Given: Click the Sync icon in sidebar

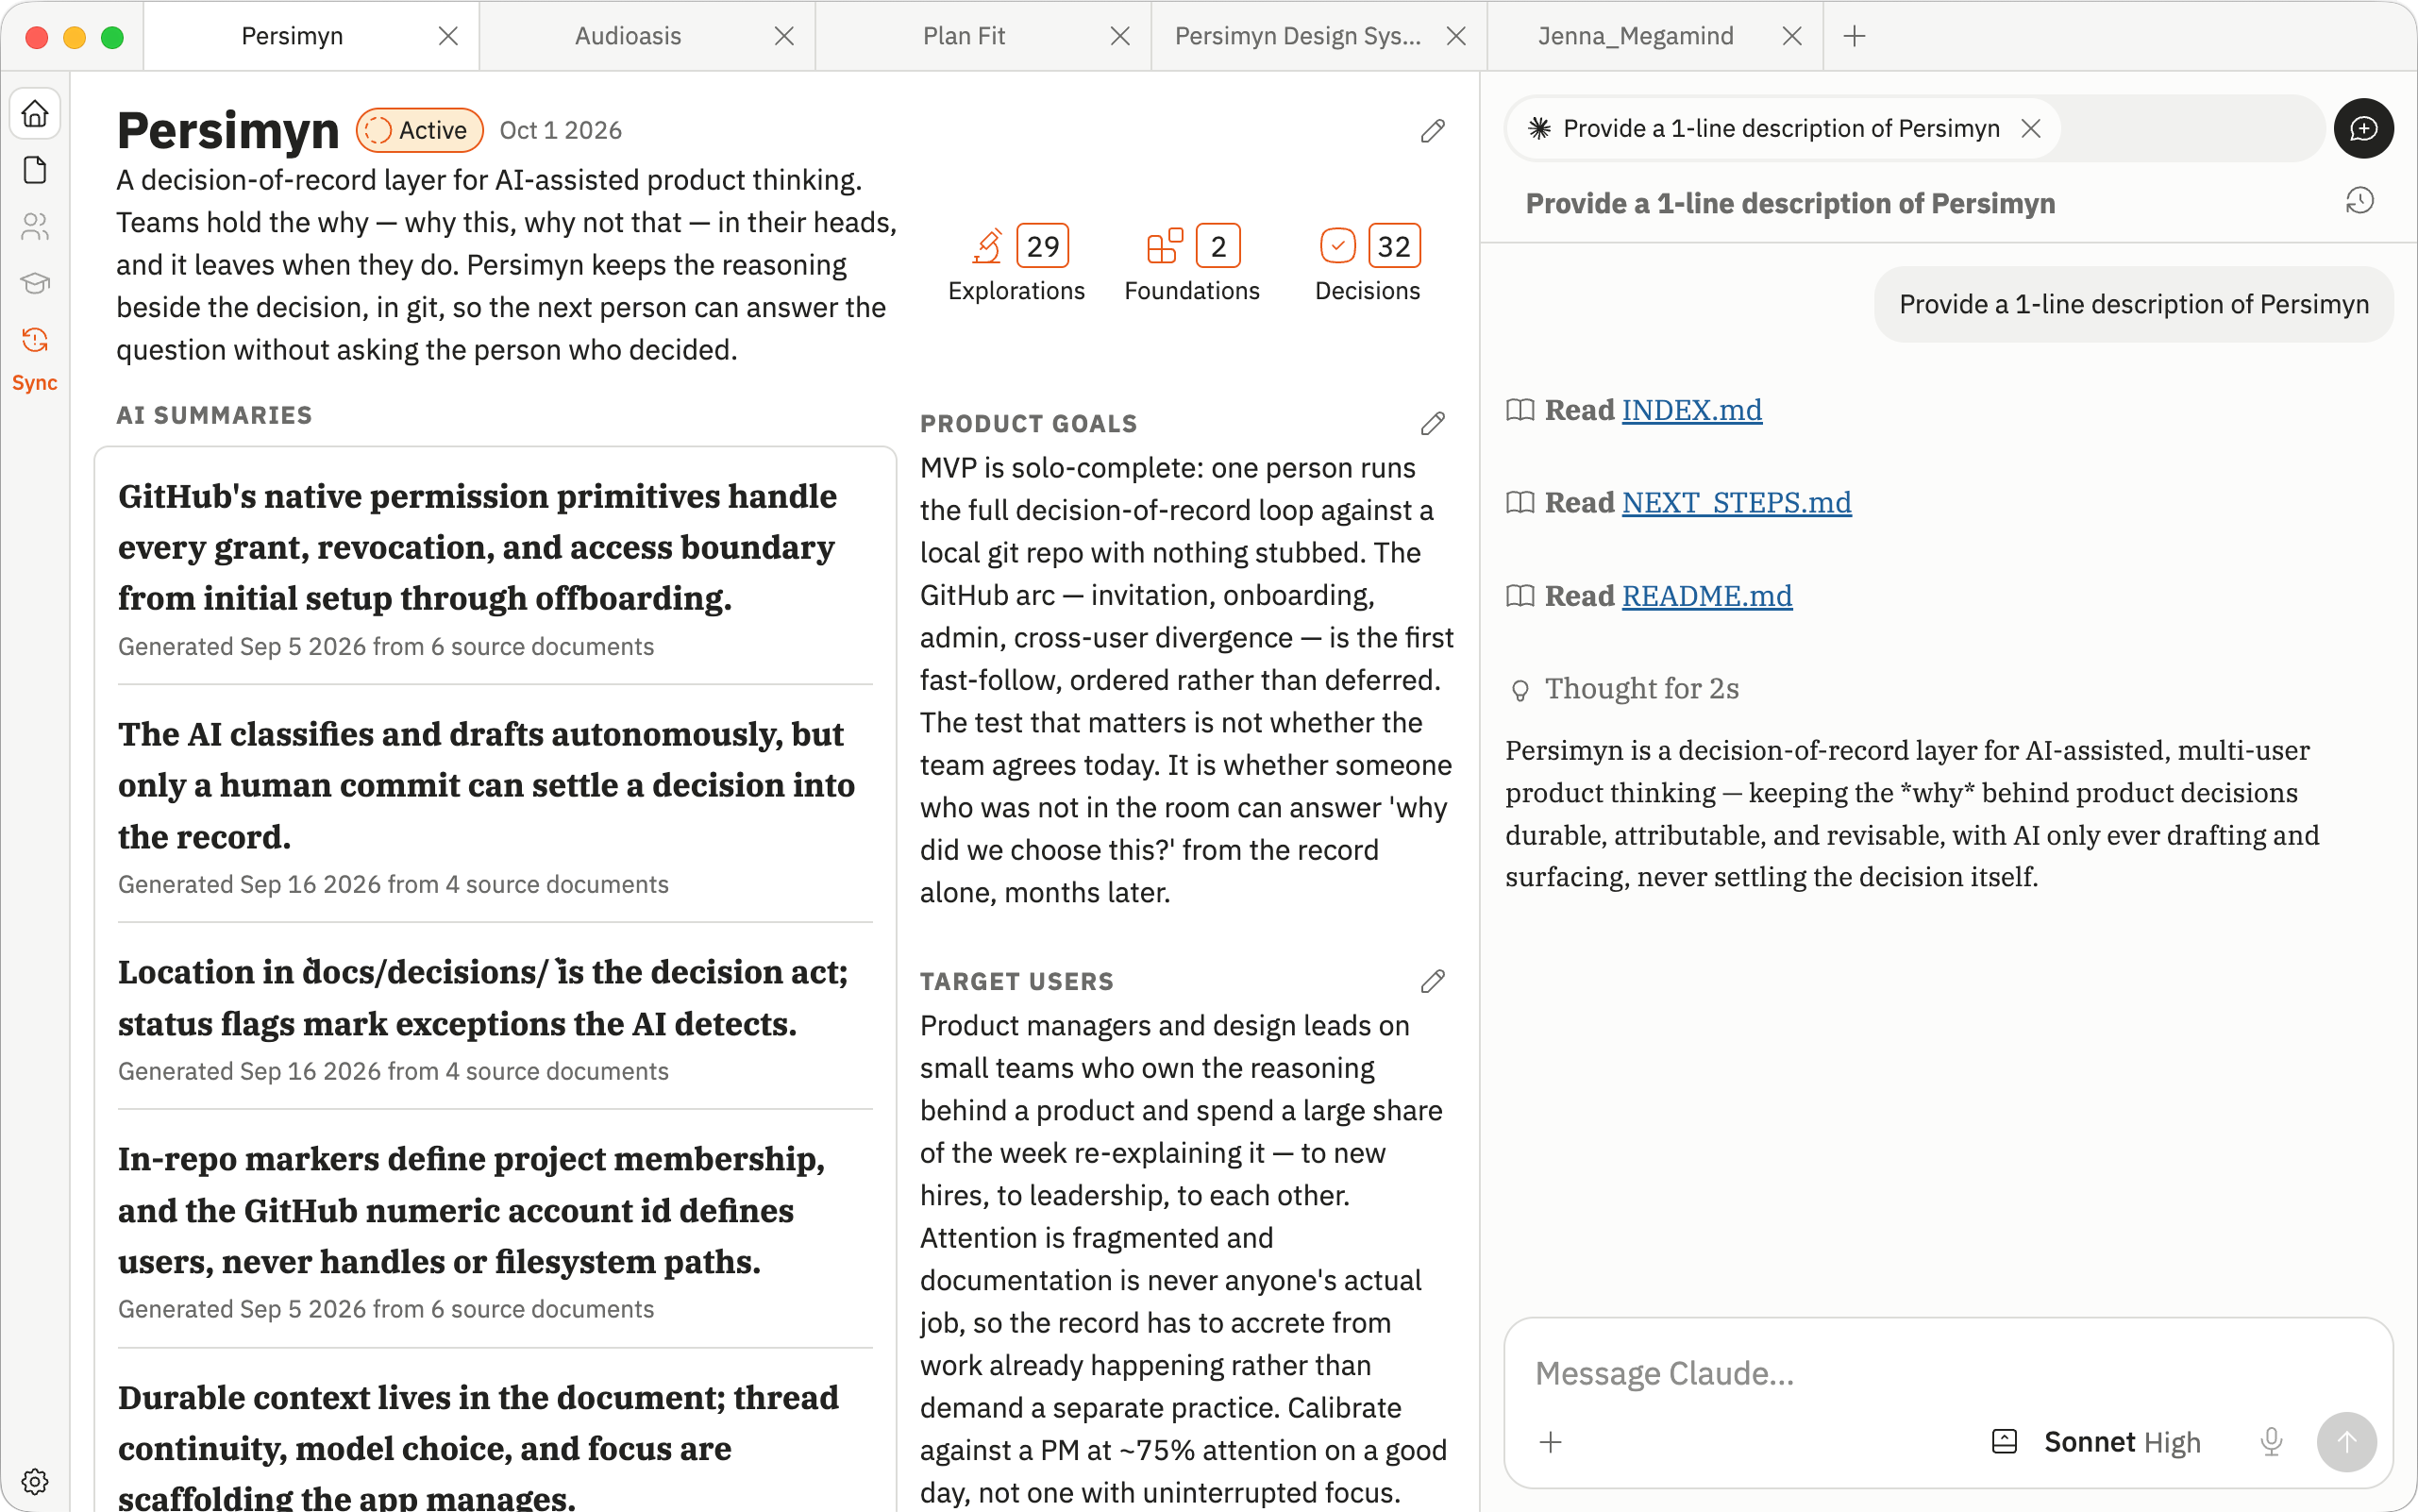Looking at the screenshot, I should point(35,341).
